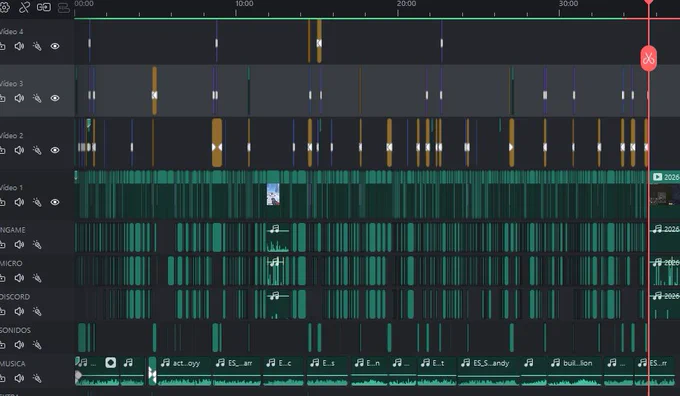Select the 'ES_...arr' music clip
The height and width of the screenshot is (396, 680).
237,371
